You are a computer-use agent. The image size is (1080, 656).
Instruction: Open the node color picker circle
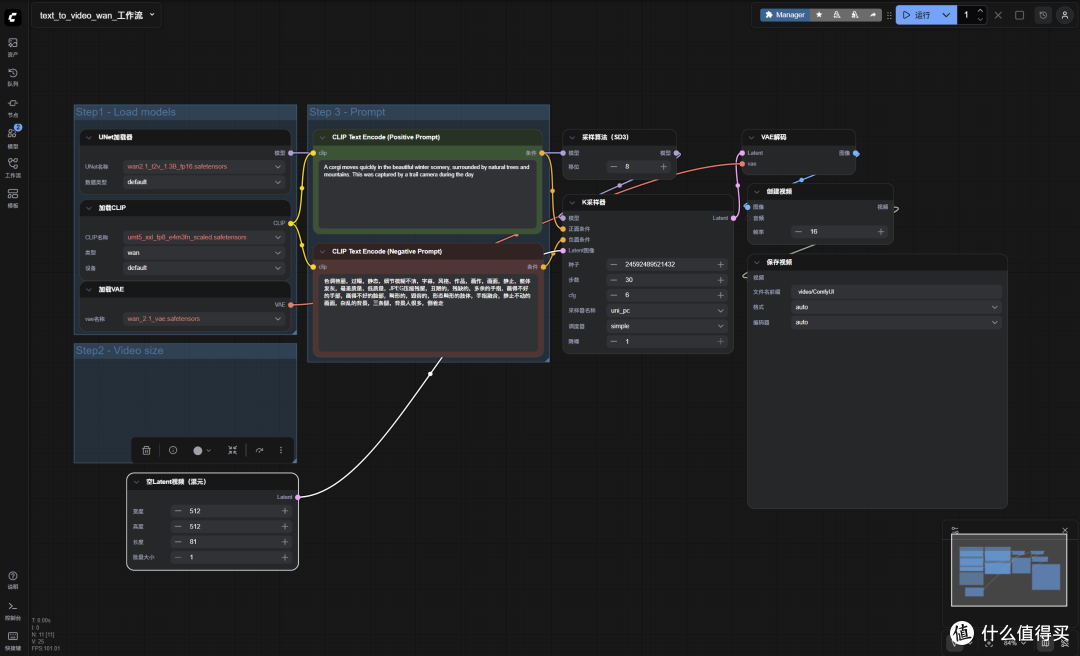pyautogui.click(x=202, y=450)
